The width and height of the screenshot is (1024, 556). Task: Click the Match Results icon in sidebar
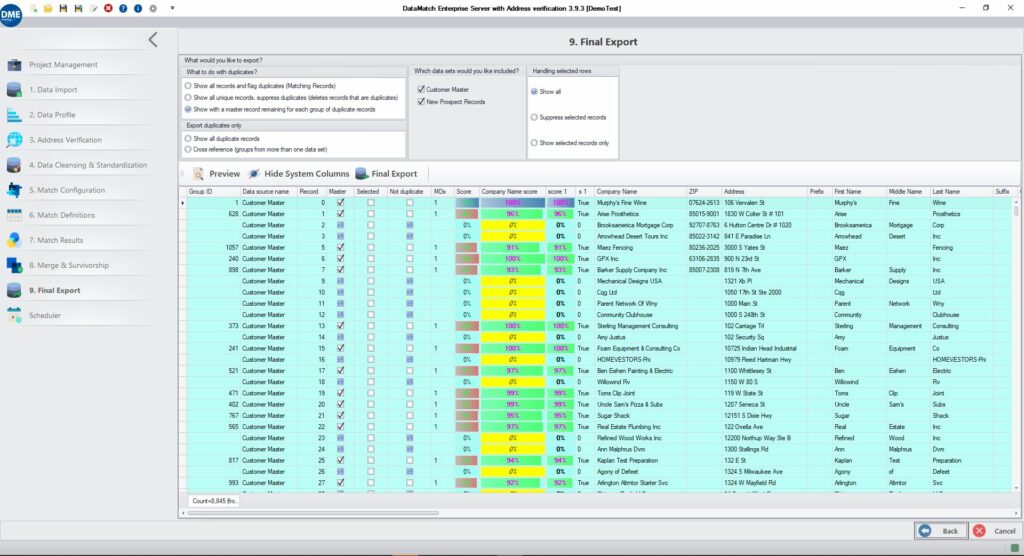[x=14, y=240]
